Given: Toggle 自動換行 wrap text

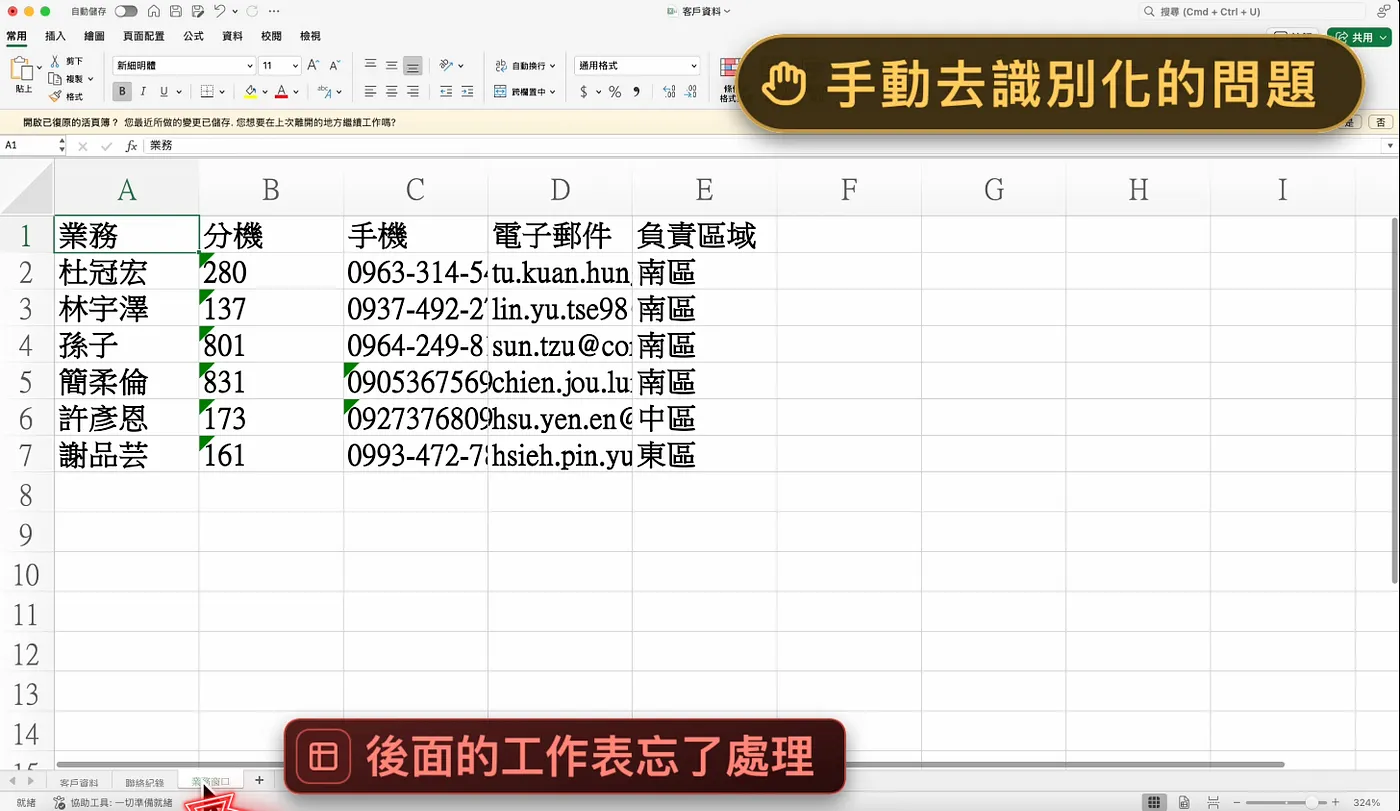Looking at the screenshot, I should coord(526,66).
